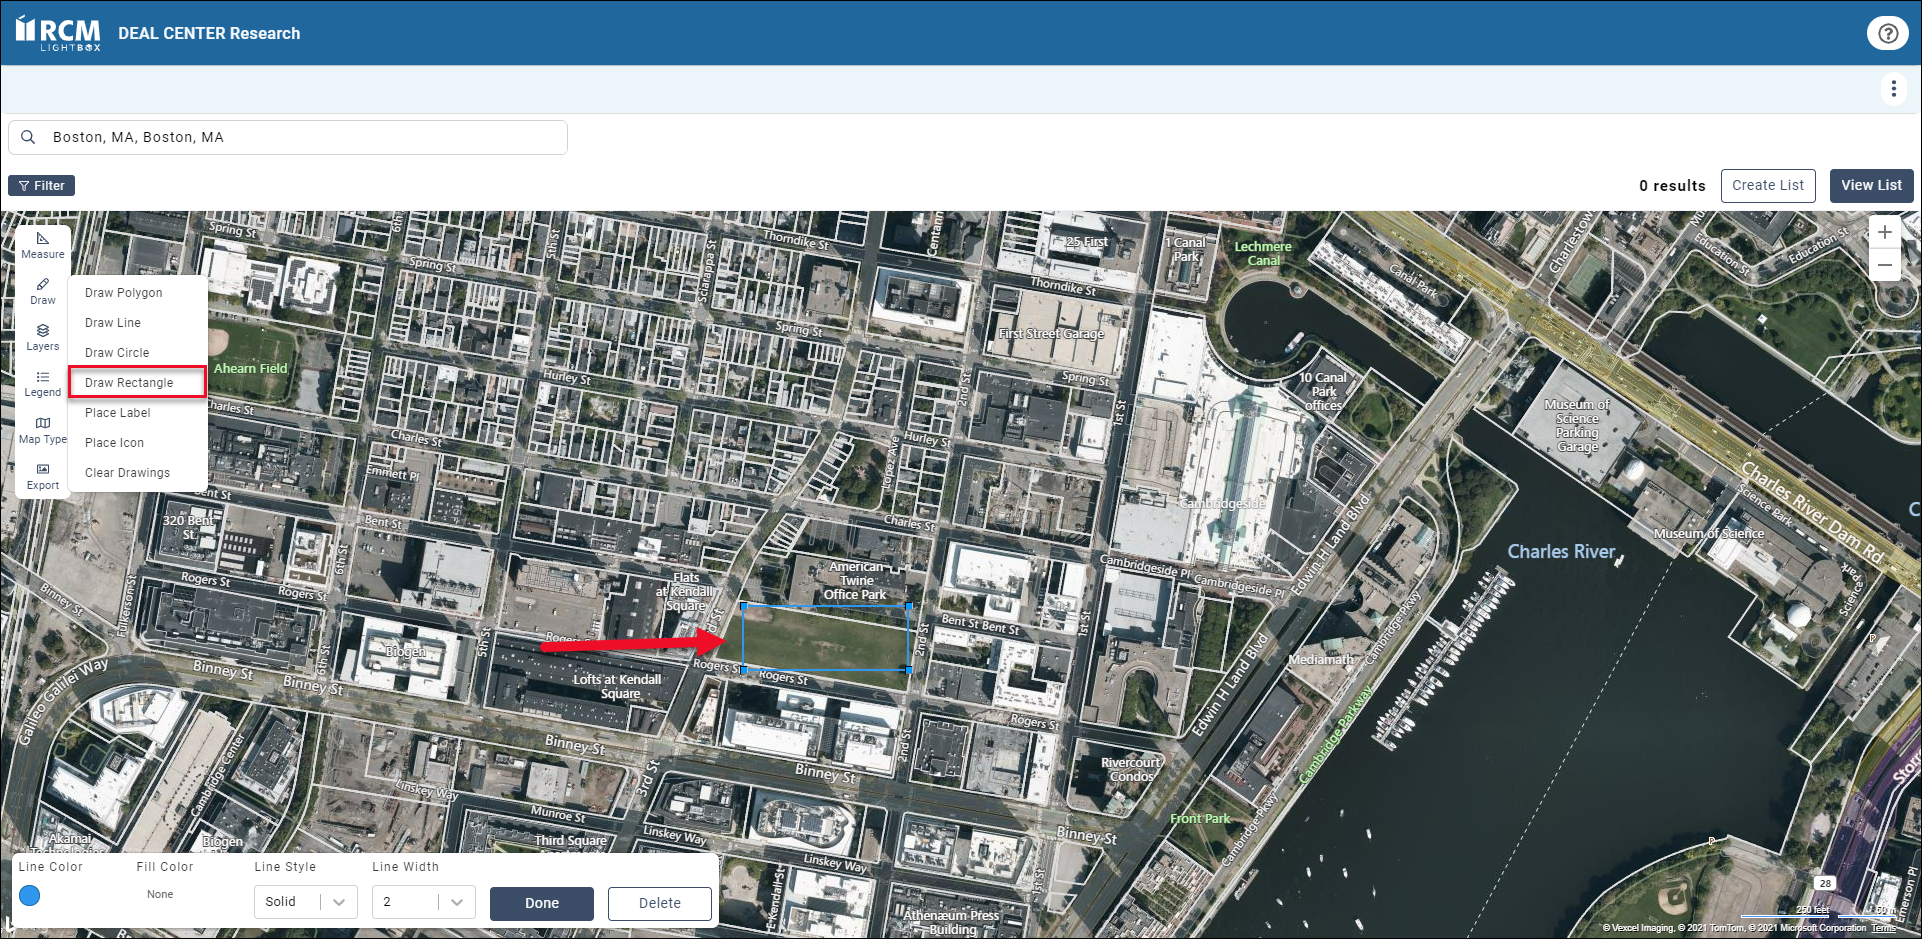1922x939 pixels.
Task: Open the three-dot more options menu
Action: (1893, 89)
